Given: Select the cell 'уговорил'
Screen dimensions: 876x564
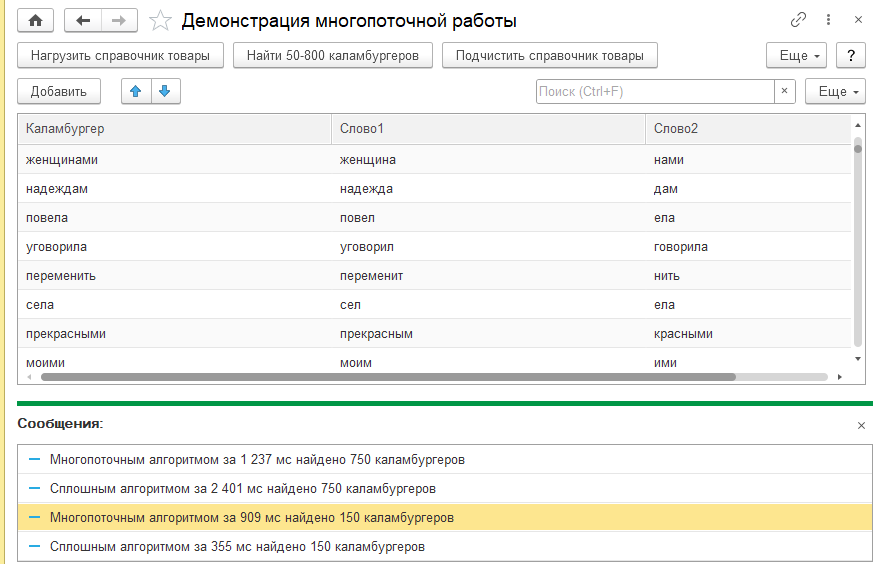Looking at the screenshot, I should click(x=488, y=247).
